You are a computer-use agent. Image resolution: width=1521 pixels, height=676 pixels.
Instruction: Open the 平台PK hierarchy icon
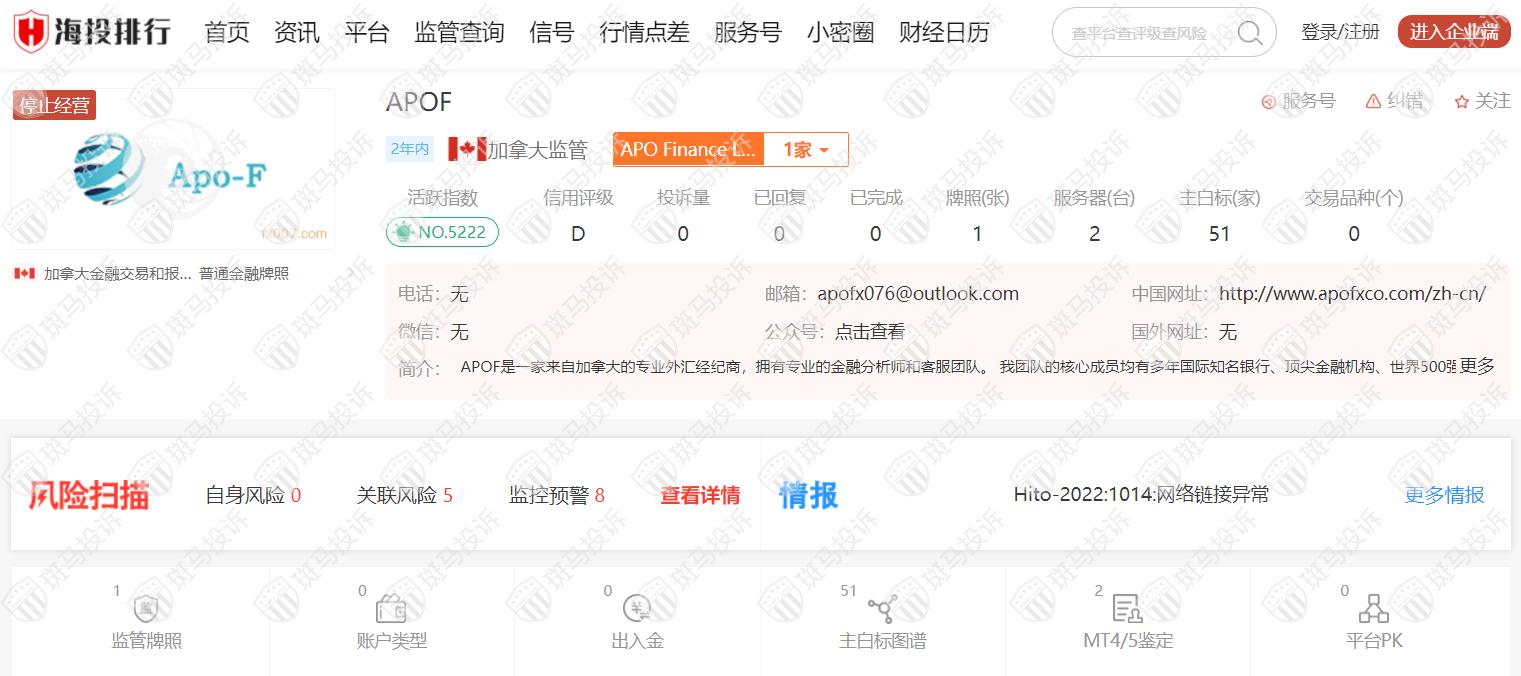[x=1374, y=609]
